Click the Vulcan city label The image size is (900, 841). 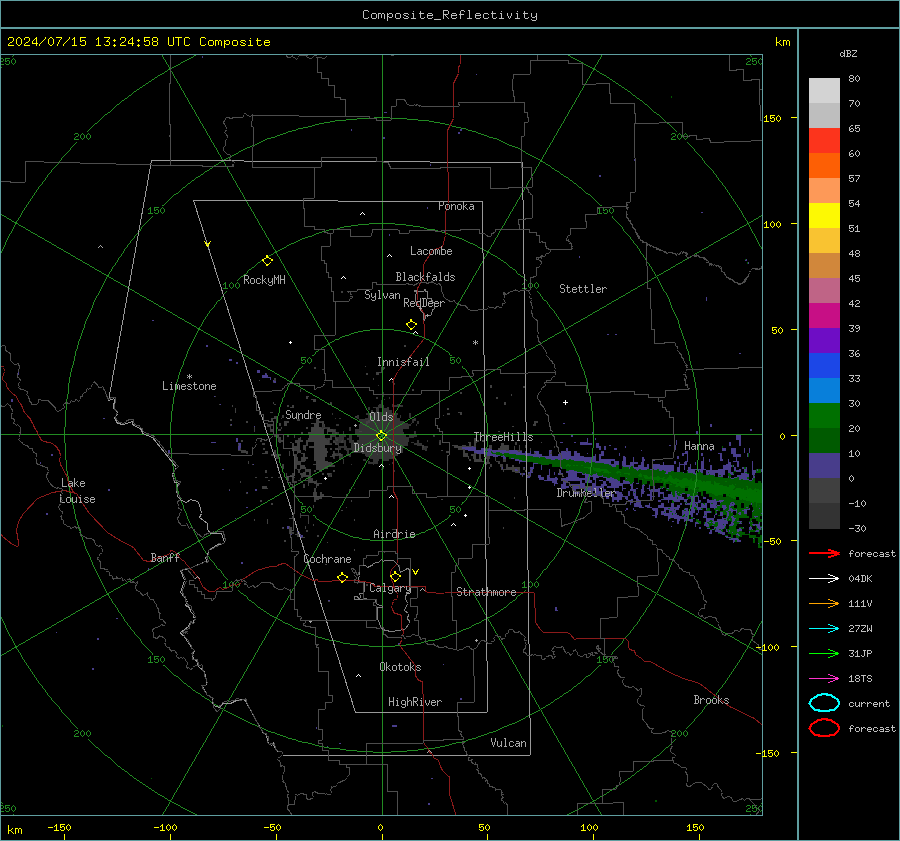click(508, 743)
